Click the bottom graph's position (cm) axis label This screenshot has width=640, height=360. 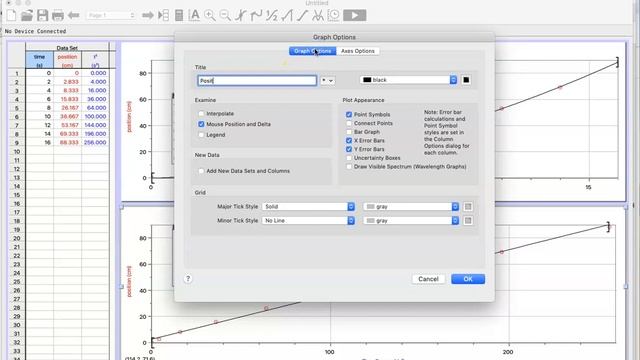click(129, 282)
